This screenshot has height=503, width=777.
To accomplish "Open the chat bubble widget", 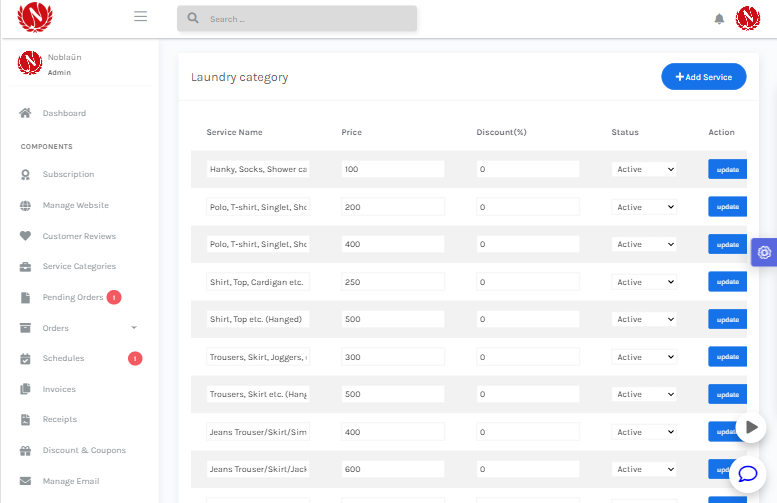I will (x=747, y=474).
